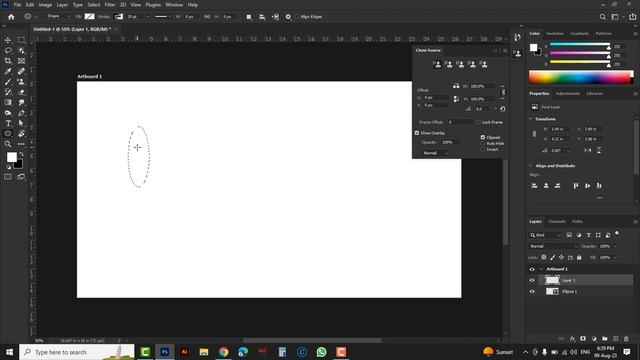Collapse the Artboard 1 group
The width and height of the screenshot is (640, 360).
pos(541,269)
